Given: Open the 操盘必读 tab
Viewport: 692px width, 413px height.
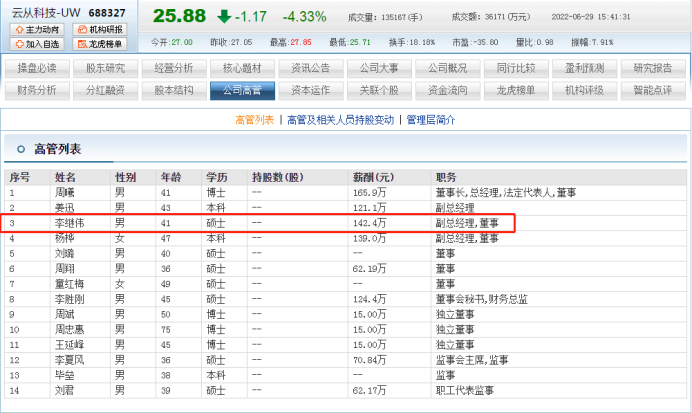Looking at the screenshot, I should point(37,68).
